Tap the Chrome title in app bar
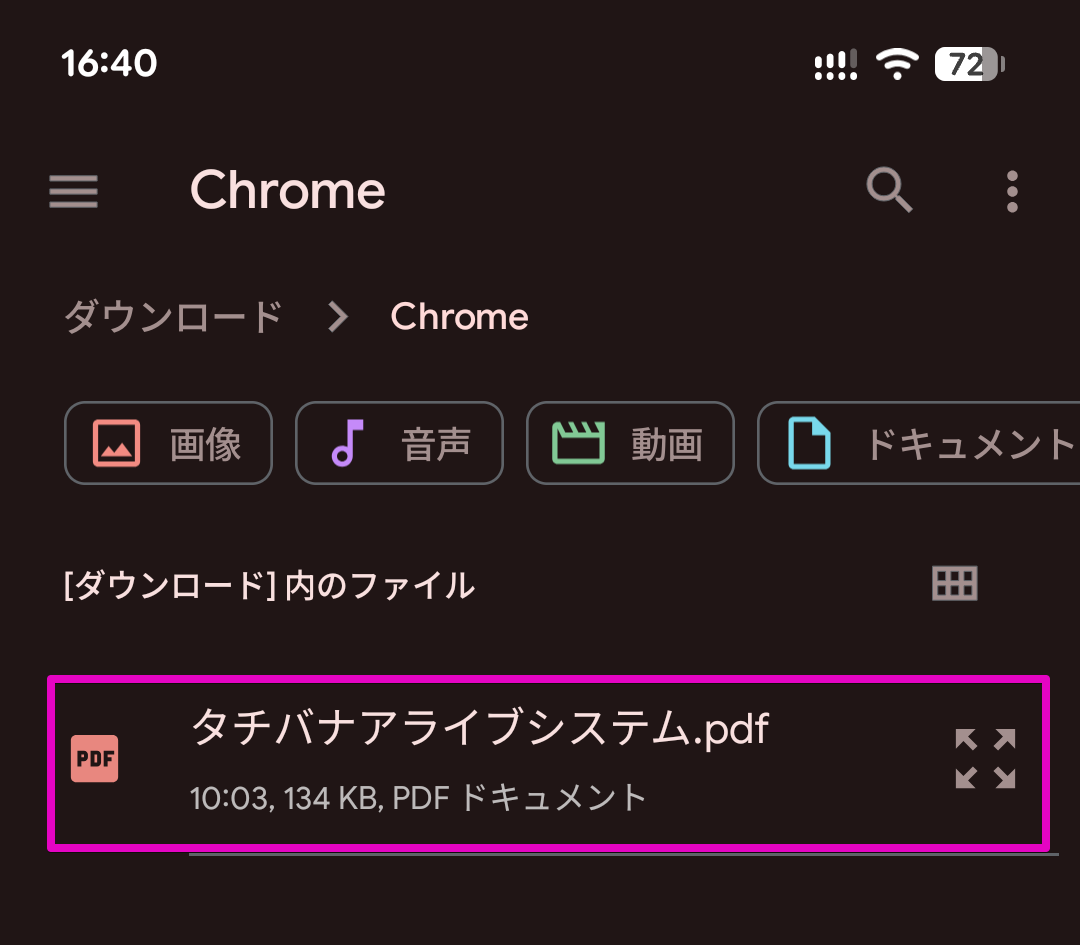The width and height of the screenshot is (1080, 945). pyautogui.click(x=287, y=190)
